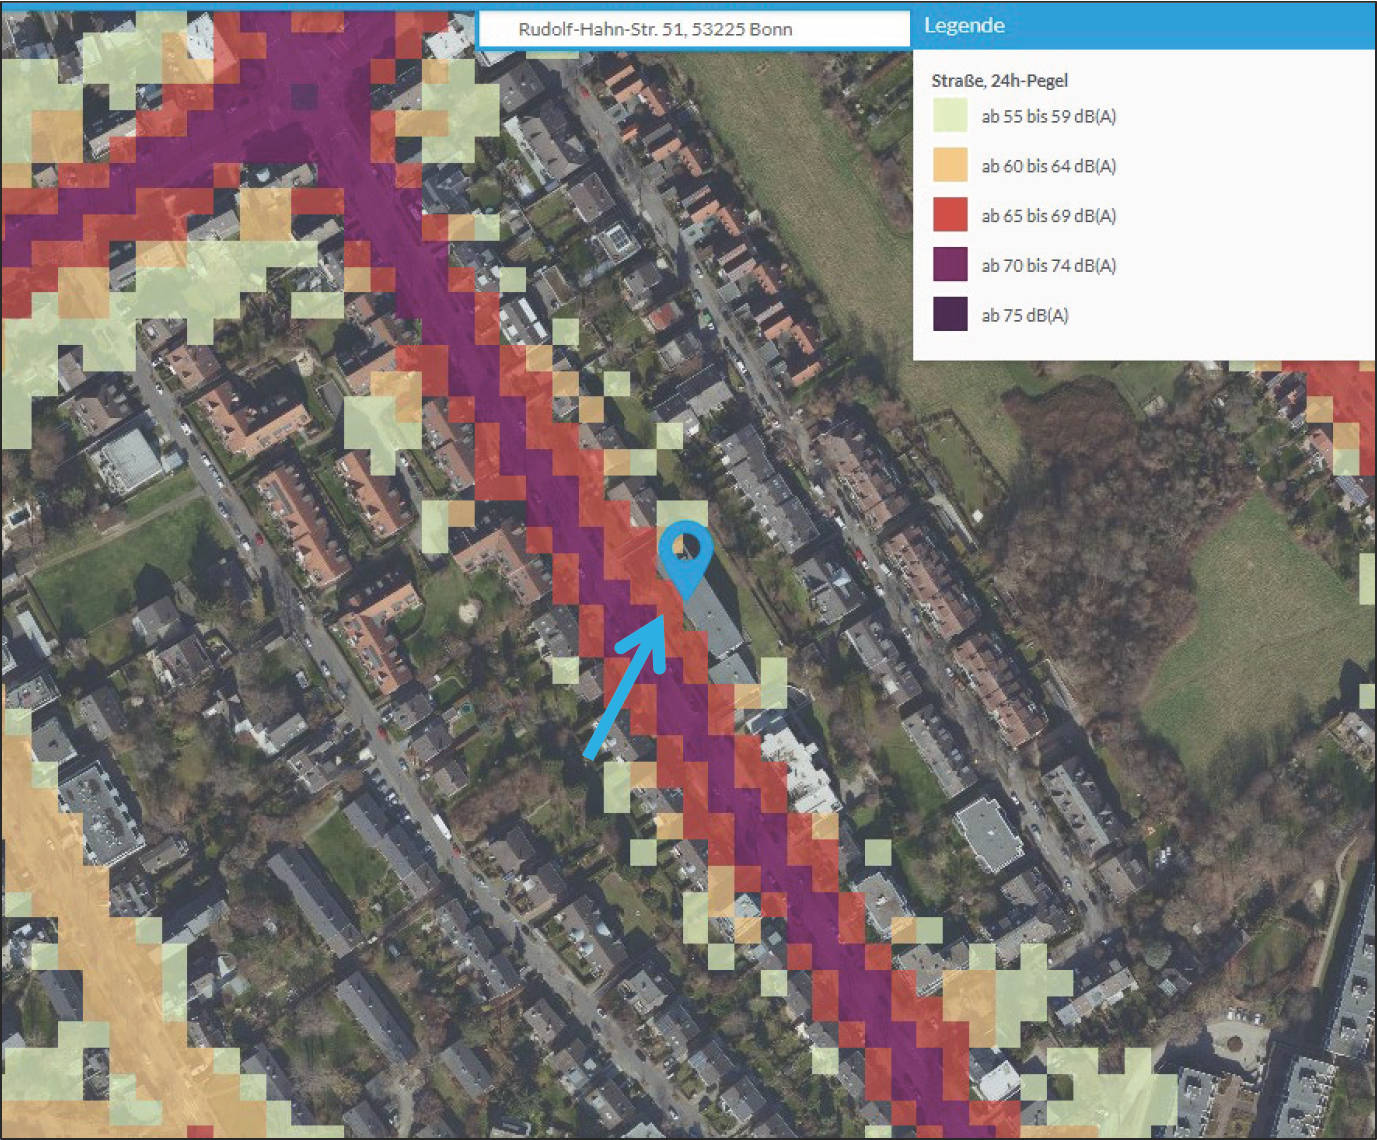
Task: Click the 'ab 65 bis 69 dB(A)' label
Action: (1049, 216)
